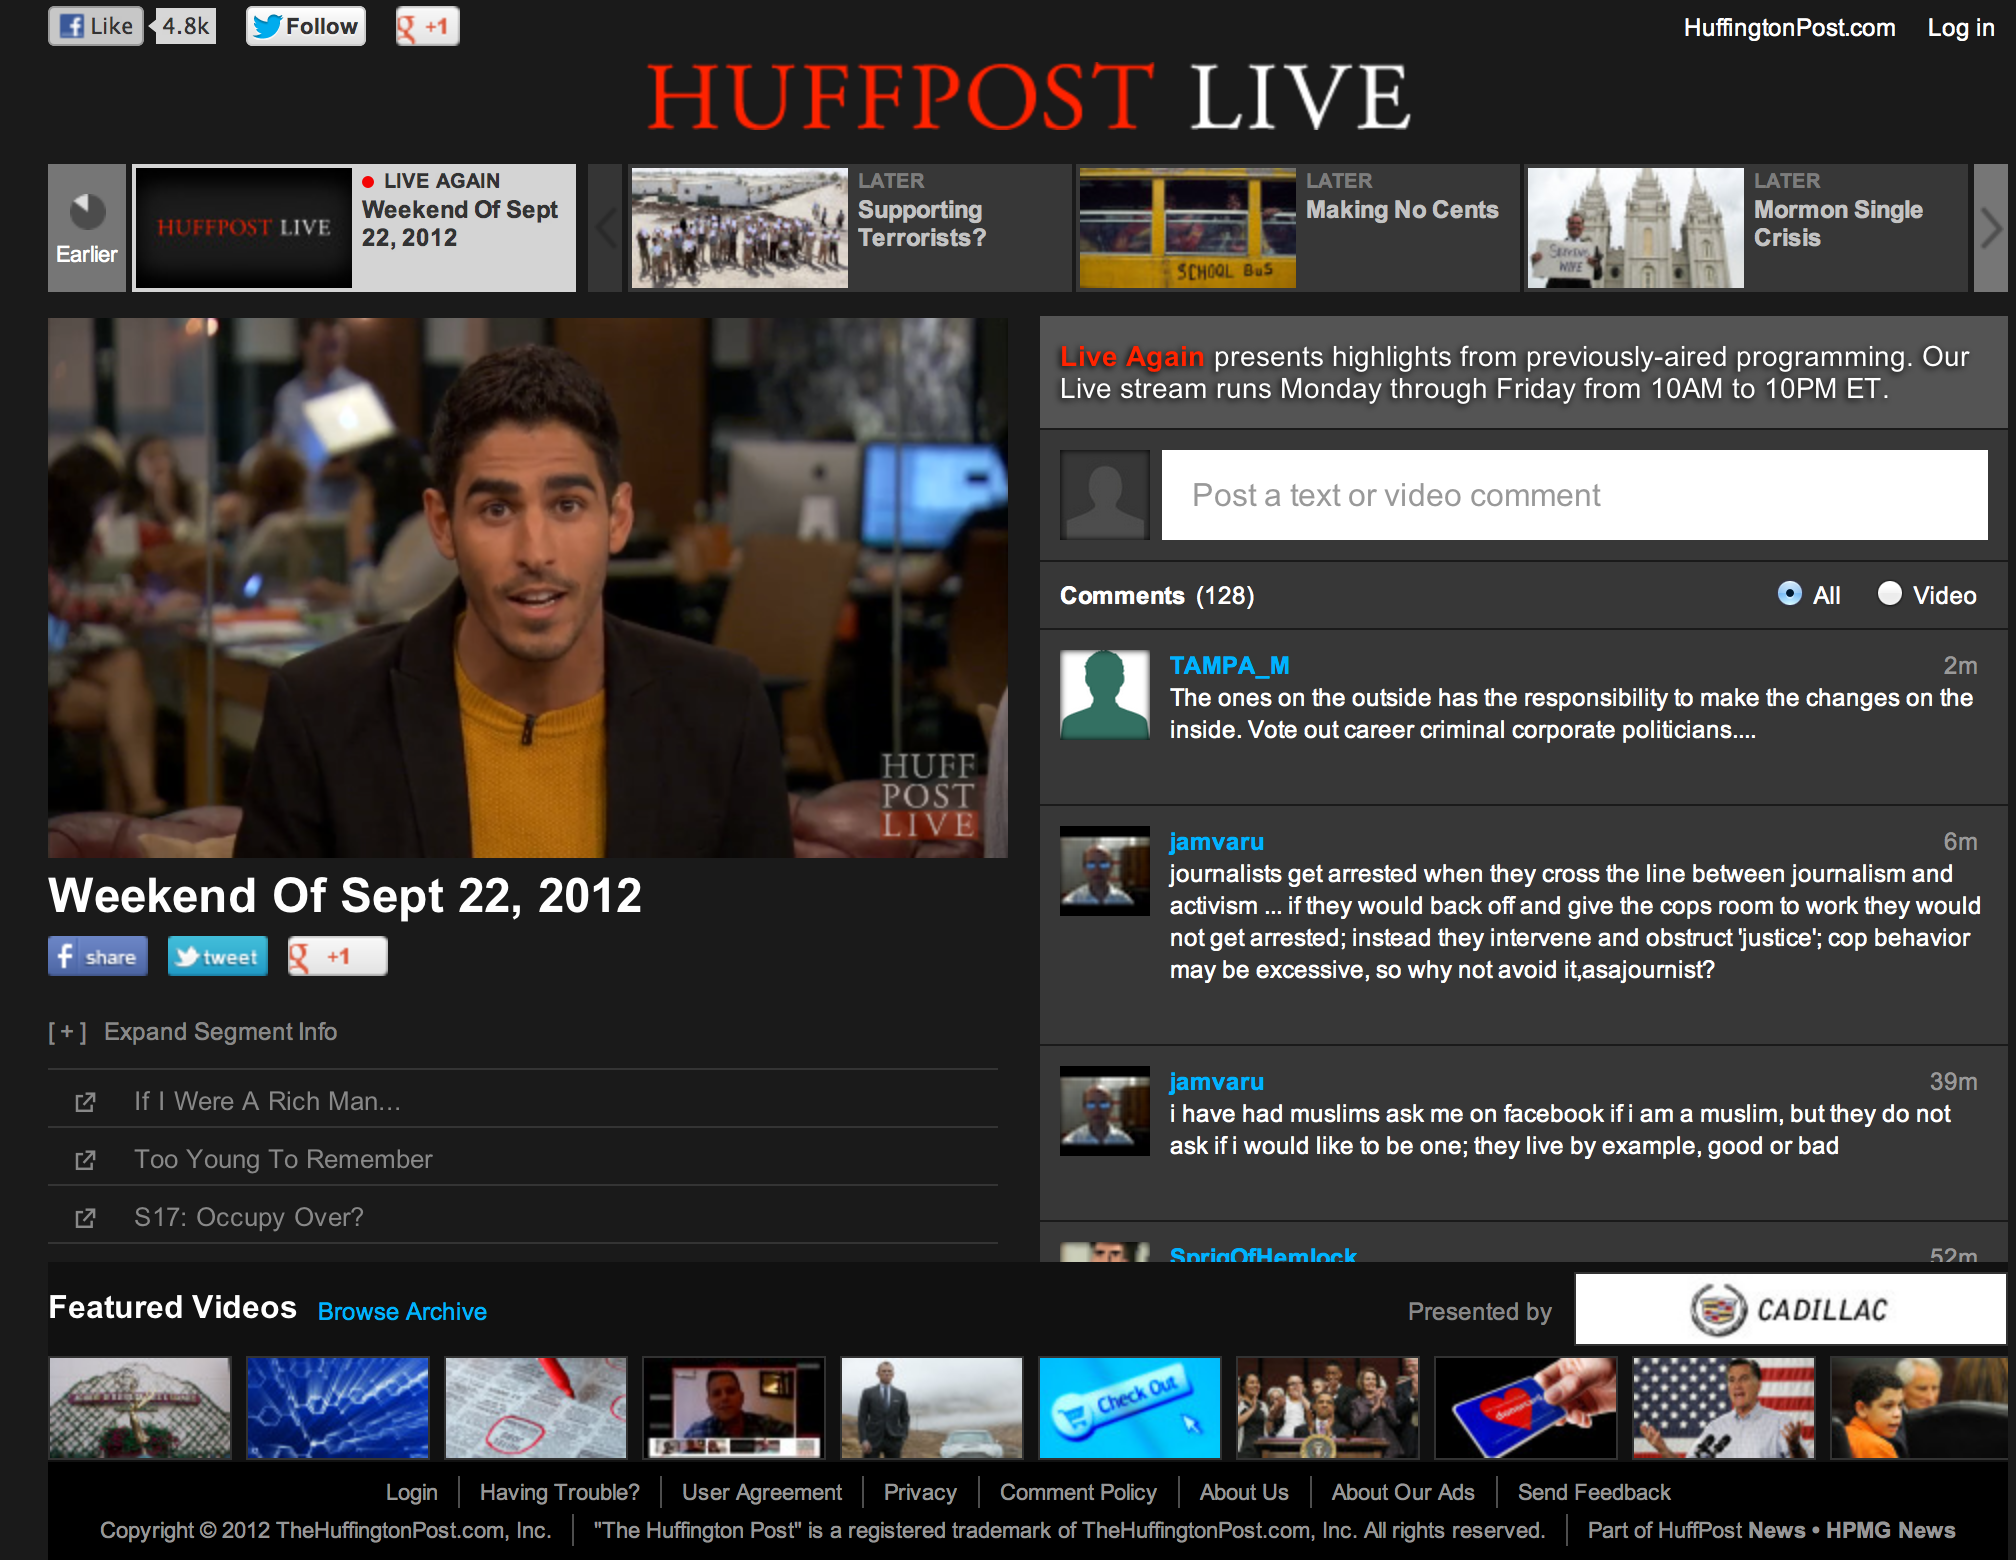This screenshot has height=1560, width=2016.
Task: Click jamvaru avatar on 6m comment
Action: coord(1105,871)
